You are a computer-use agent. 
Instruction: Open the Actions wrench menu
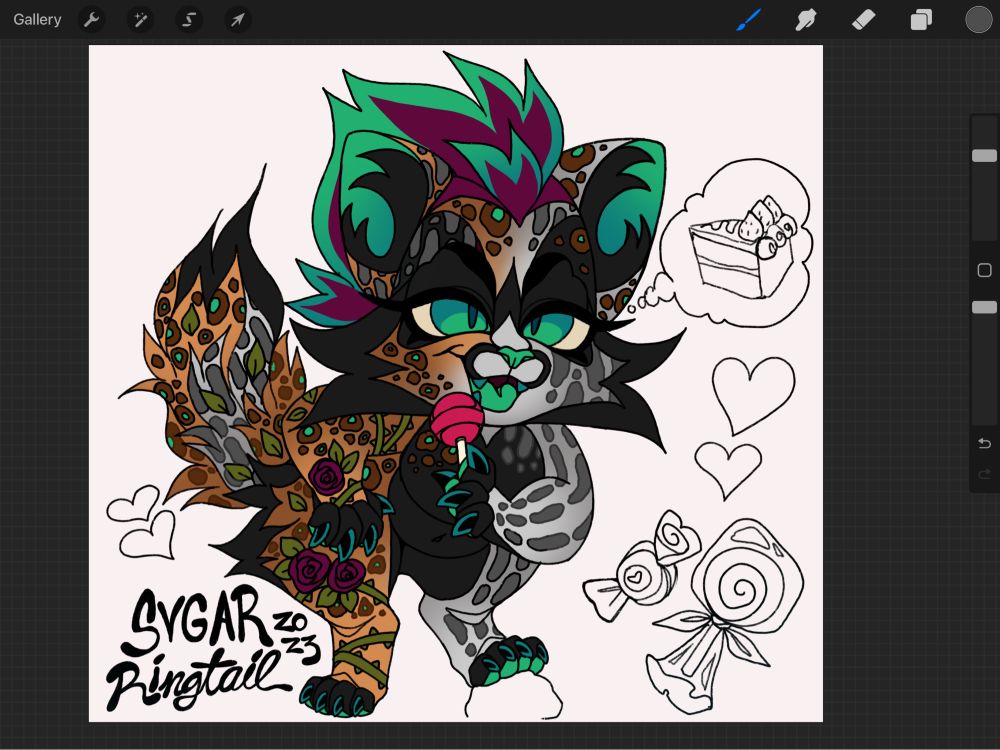[91, 20]
